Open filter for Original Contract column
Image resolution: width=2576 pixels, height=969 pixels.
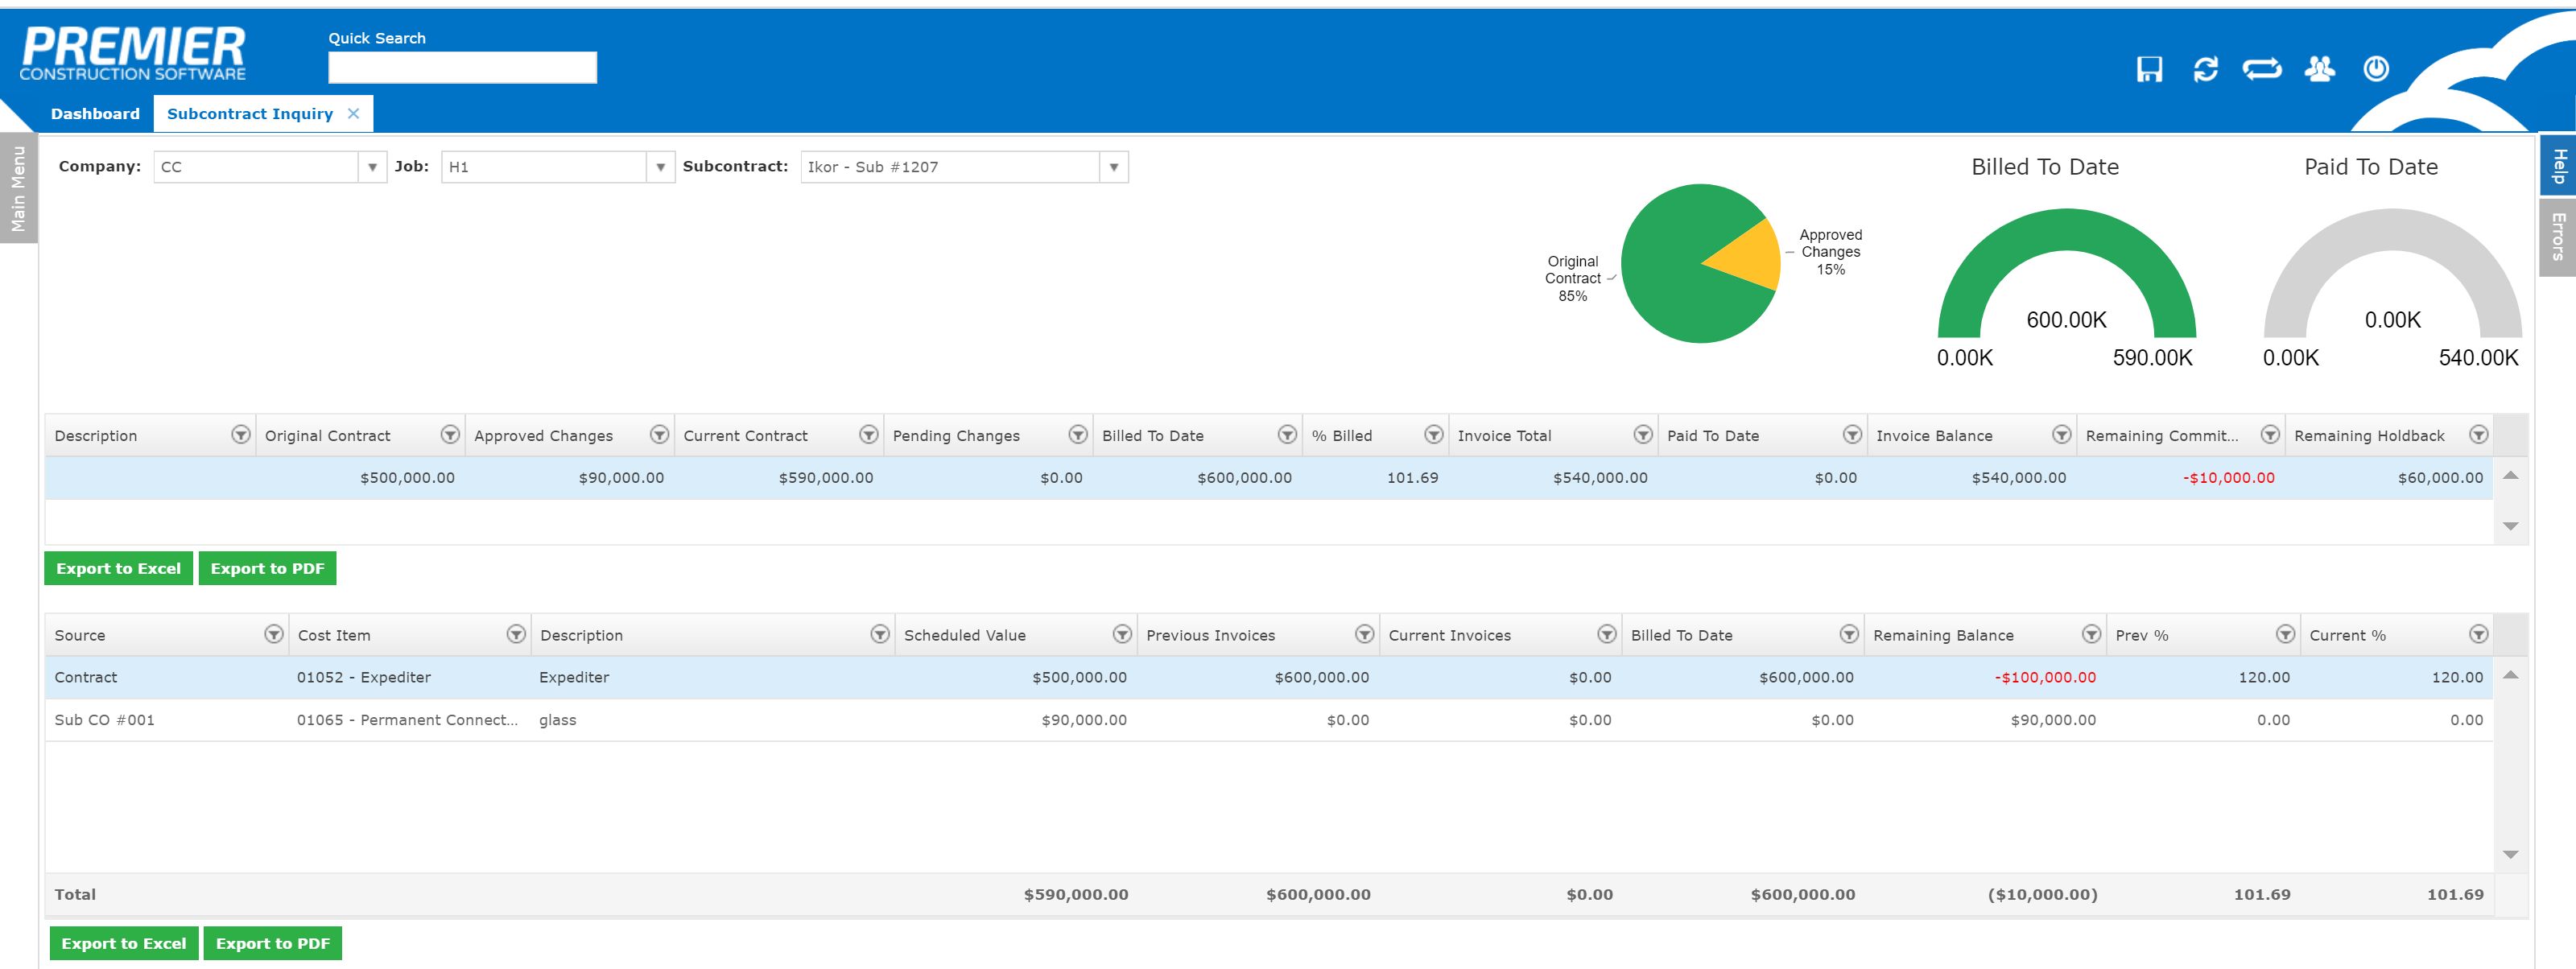point(450,435)
